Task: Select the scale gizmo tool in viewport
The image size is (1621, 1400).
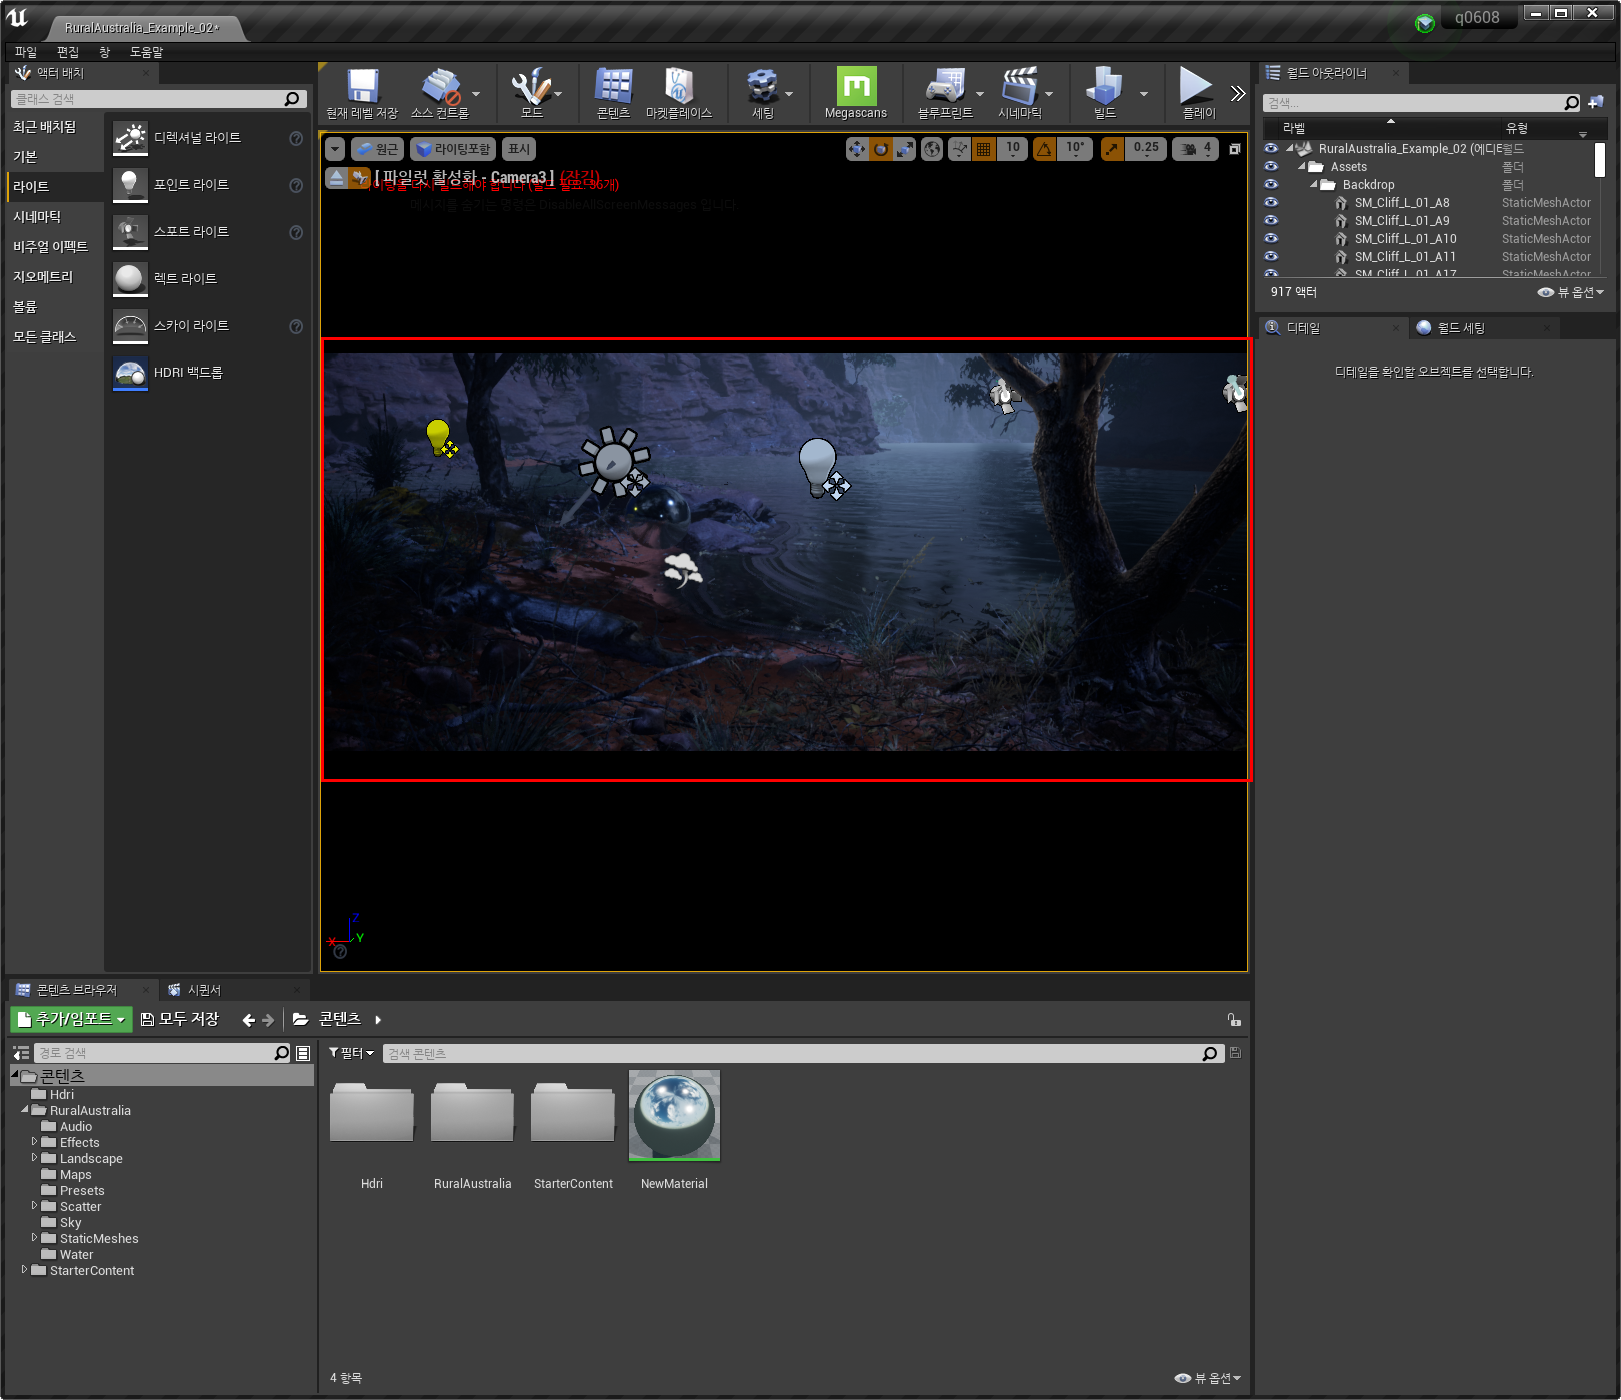Action: pyautogui.click(x=905, y=149)
